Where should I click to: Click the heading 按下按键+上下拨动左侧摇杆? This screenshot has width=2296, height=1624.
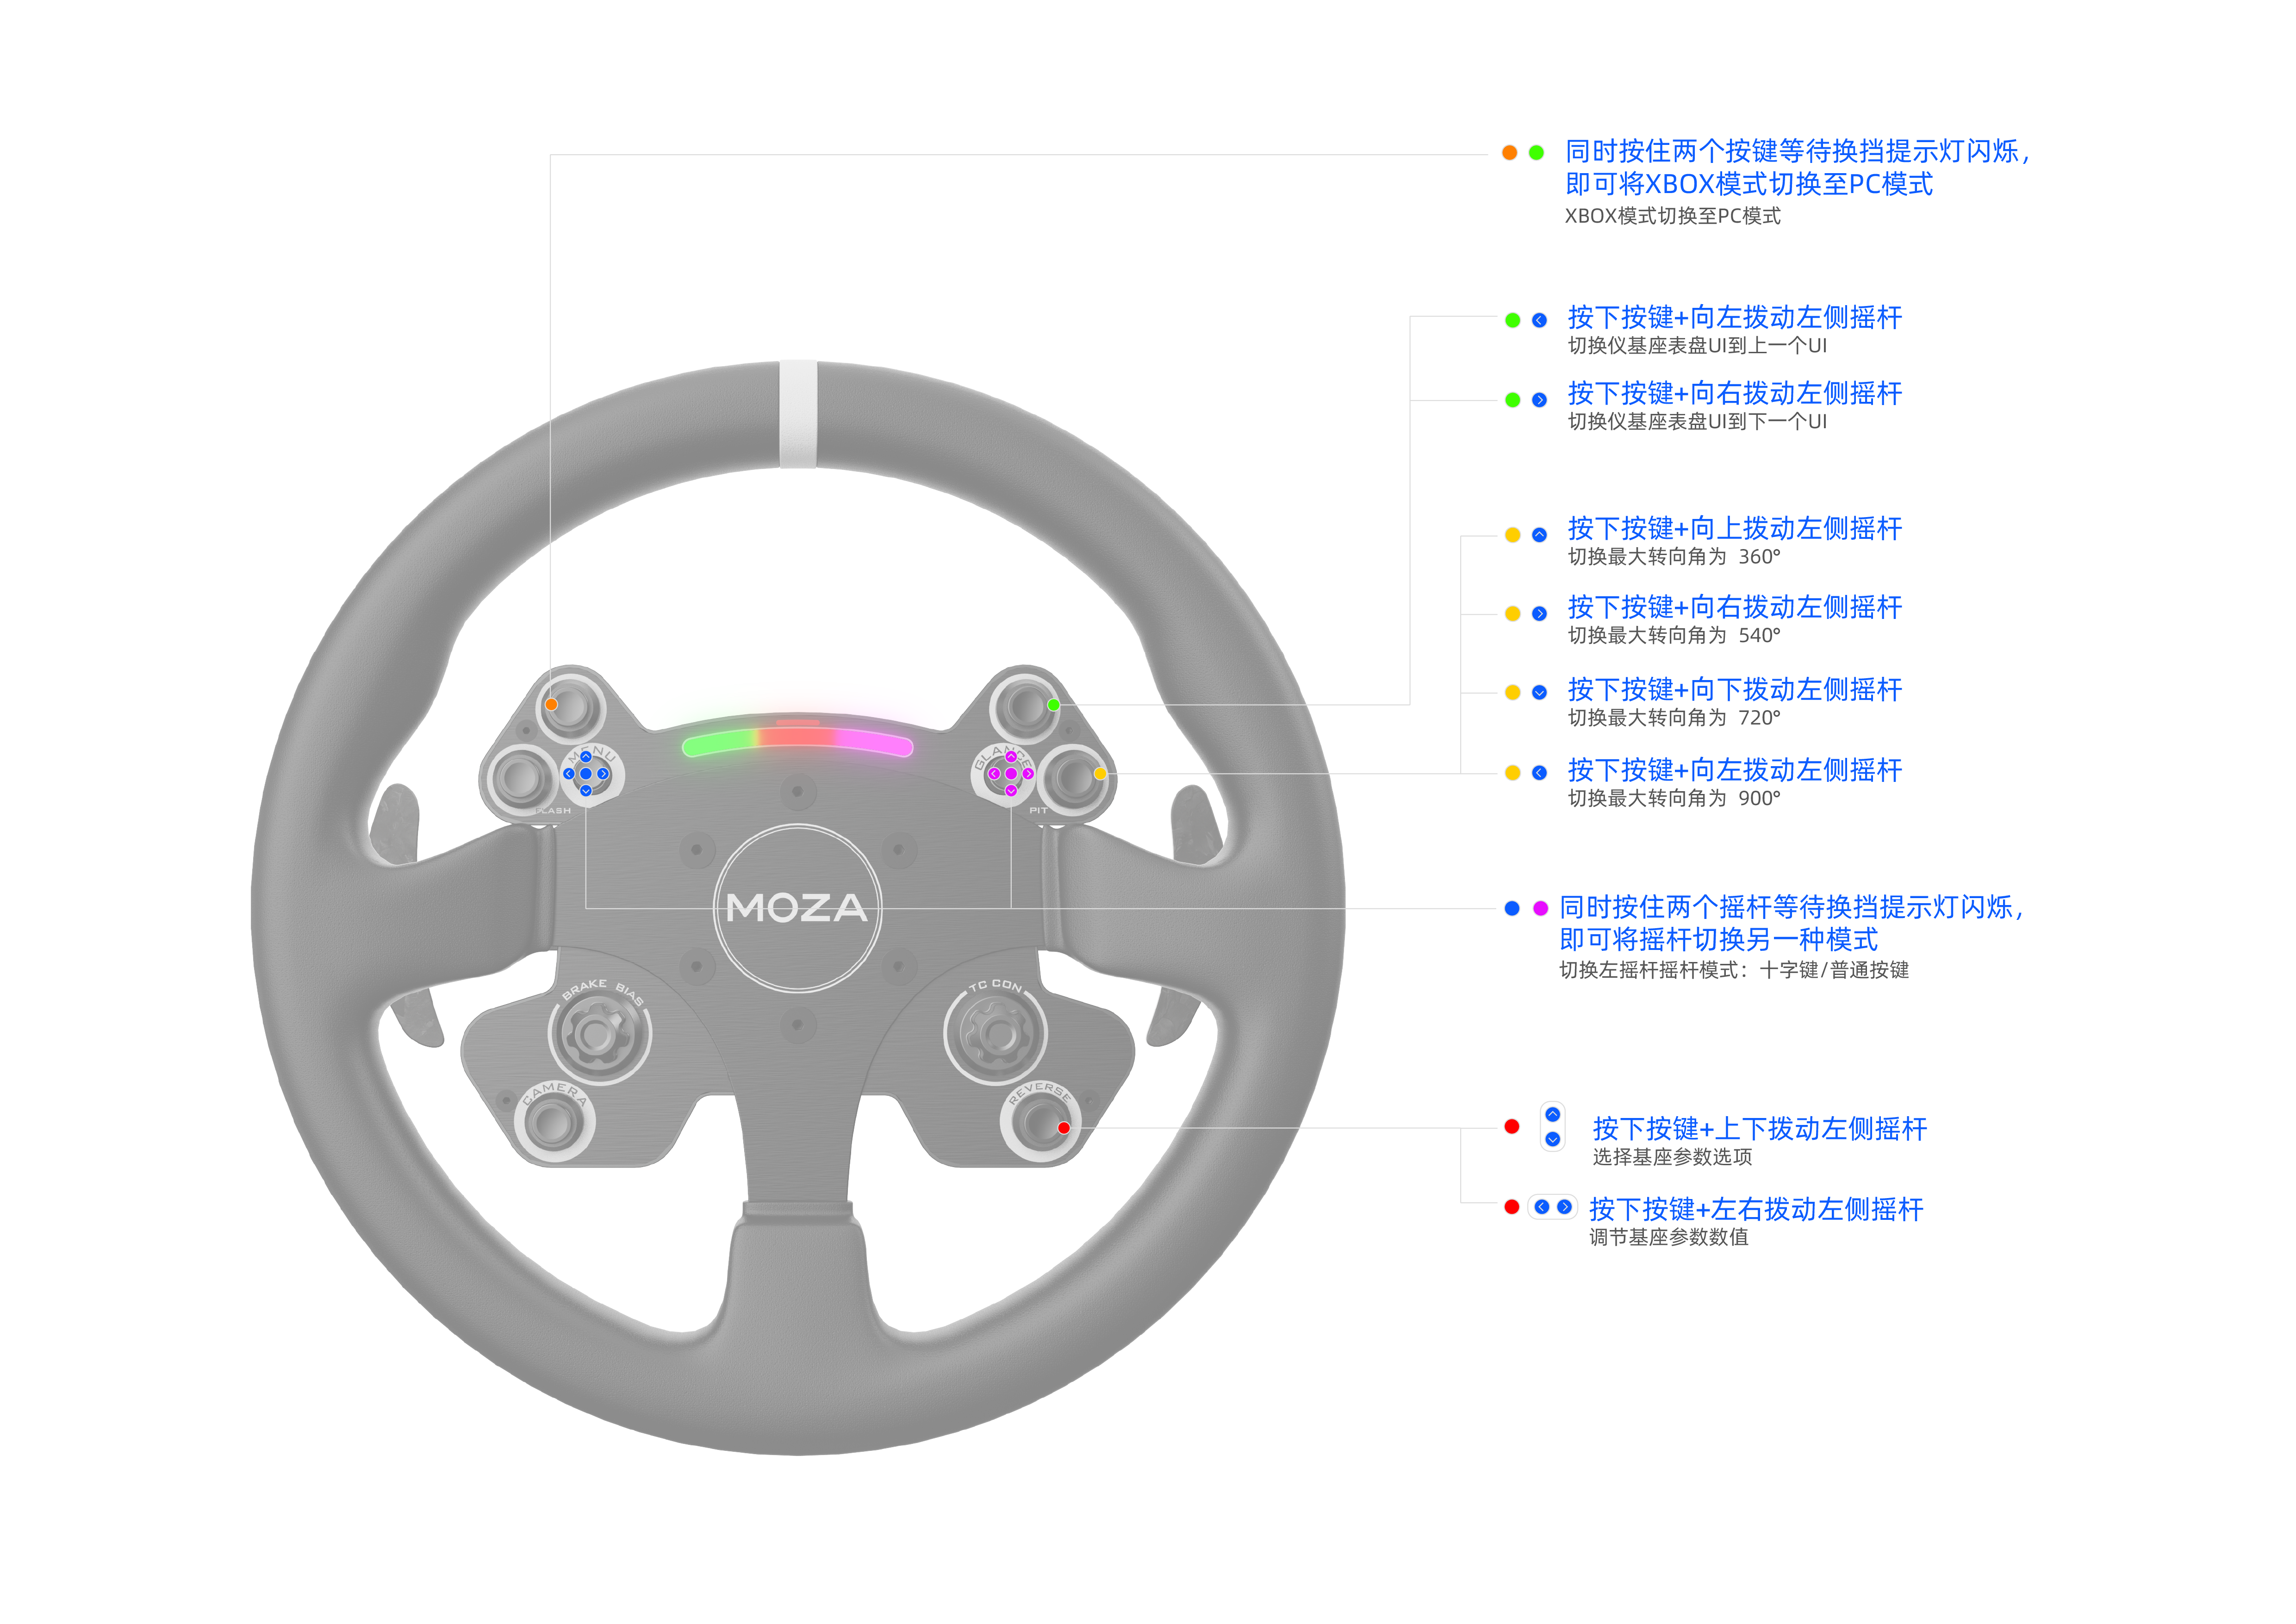(1760, 1129)
